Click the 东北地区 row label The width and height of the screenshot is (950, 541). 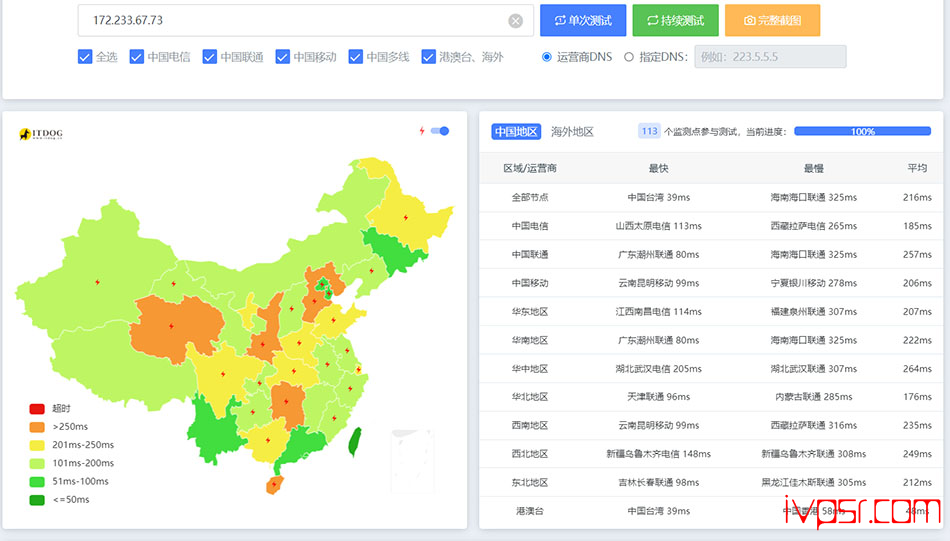pyautogui.click(x=530, y=483)
